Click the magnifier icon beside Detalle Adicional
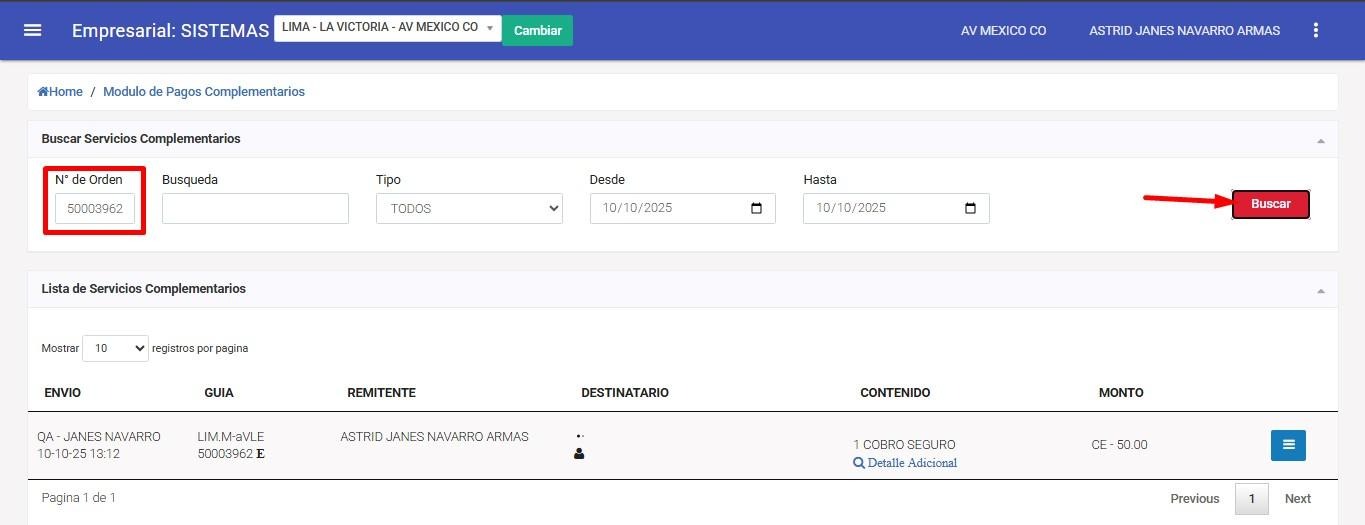Screen dimensions: 1365x525 click(x=859, y=463)
